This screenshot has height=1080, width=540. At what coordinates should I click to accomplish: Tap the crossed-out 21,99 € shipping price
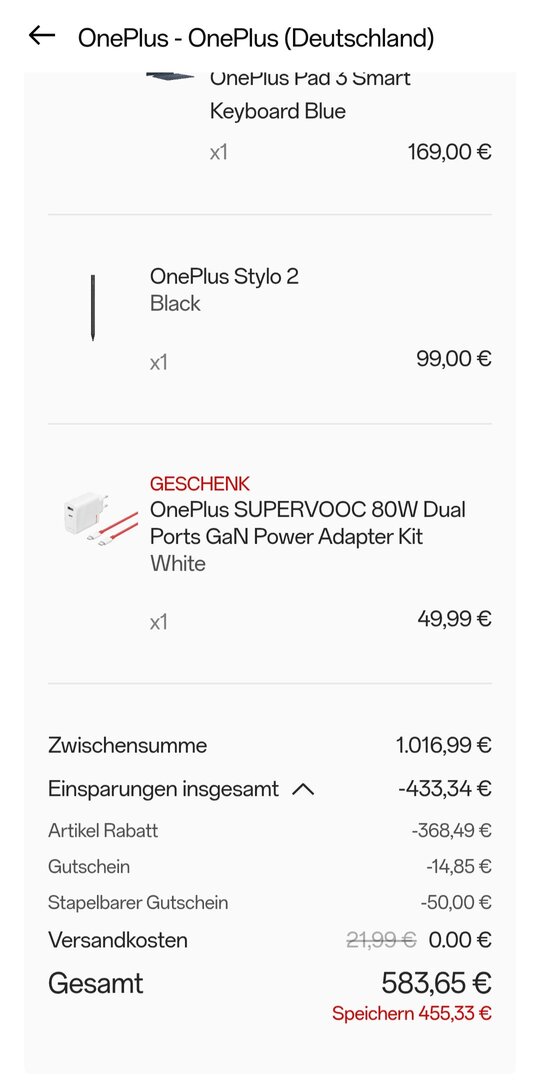pos(381,940)
